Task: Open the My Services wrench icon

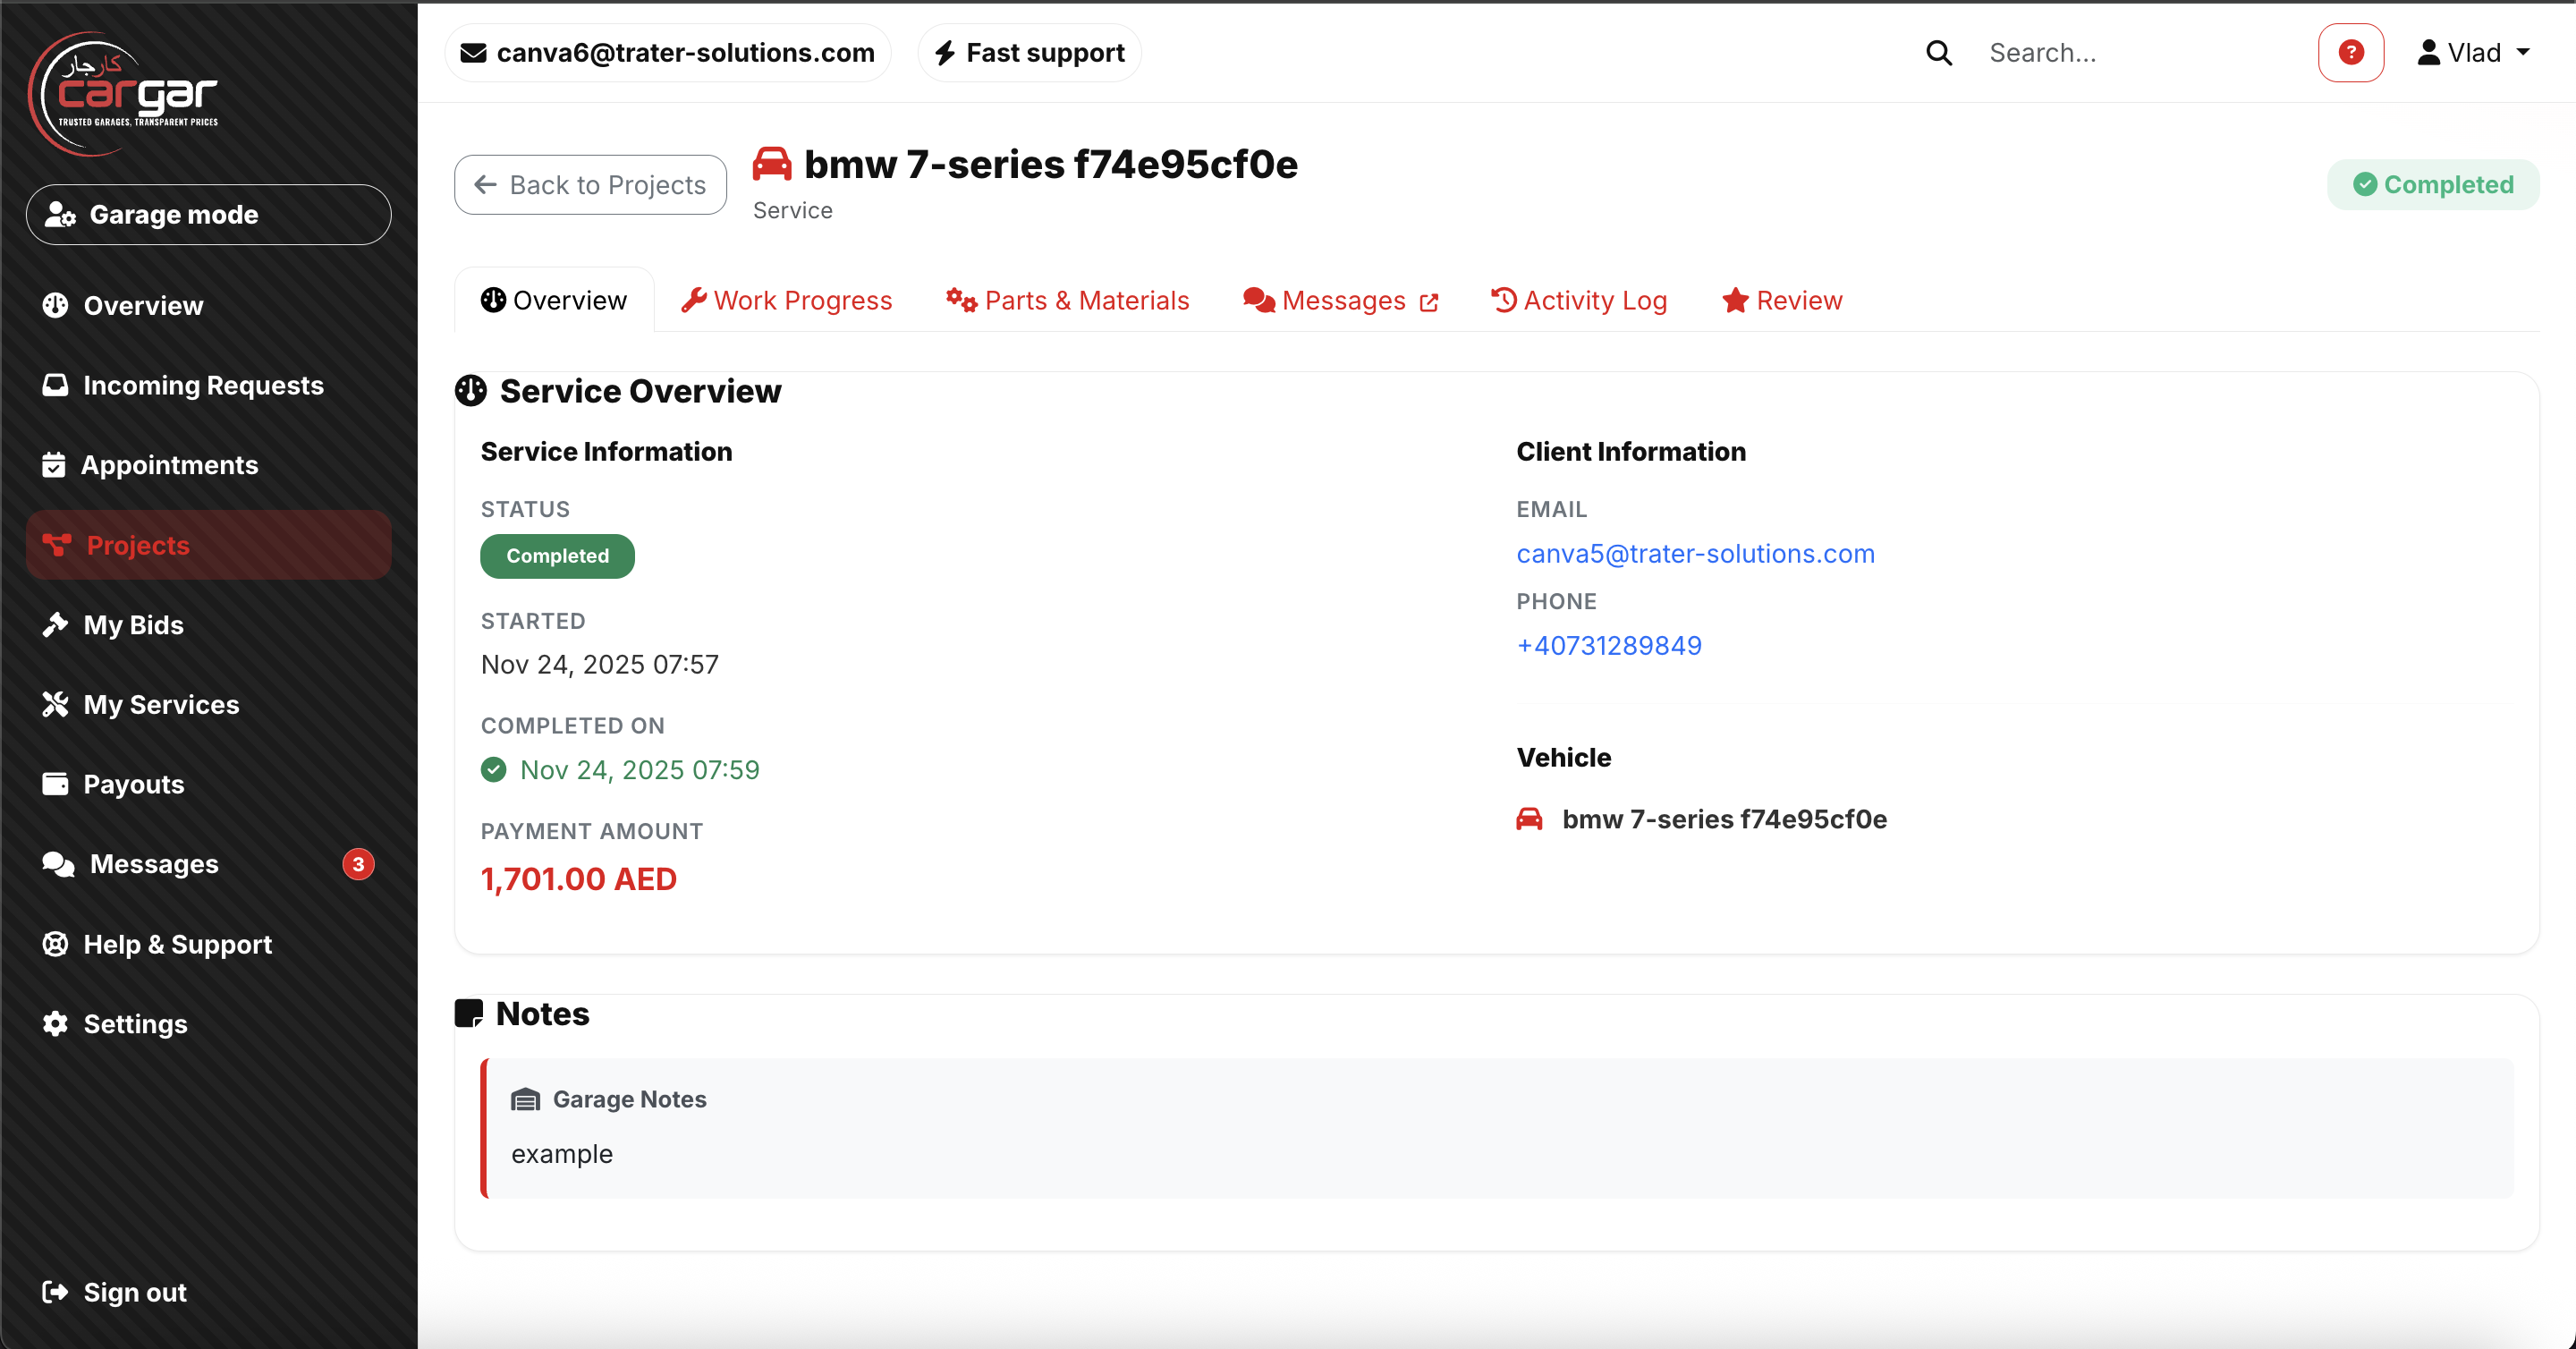Action: [56, 704]
